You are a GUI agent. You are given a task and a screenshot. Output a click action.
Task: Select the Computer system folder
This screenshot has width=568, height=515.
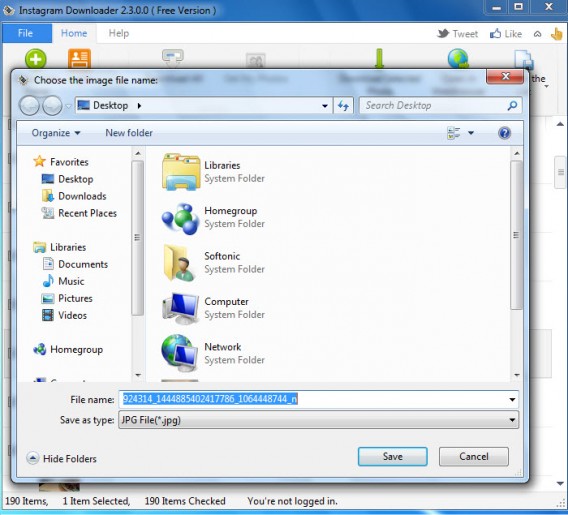214,308
